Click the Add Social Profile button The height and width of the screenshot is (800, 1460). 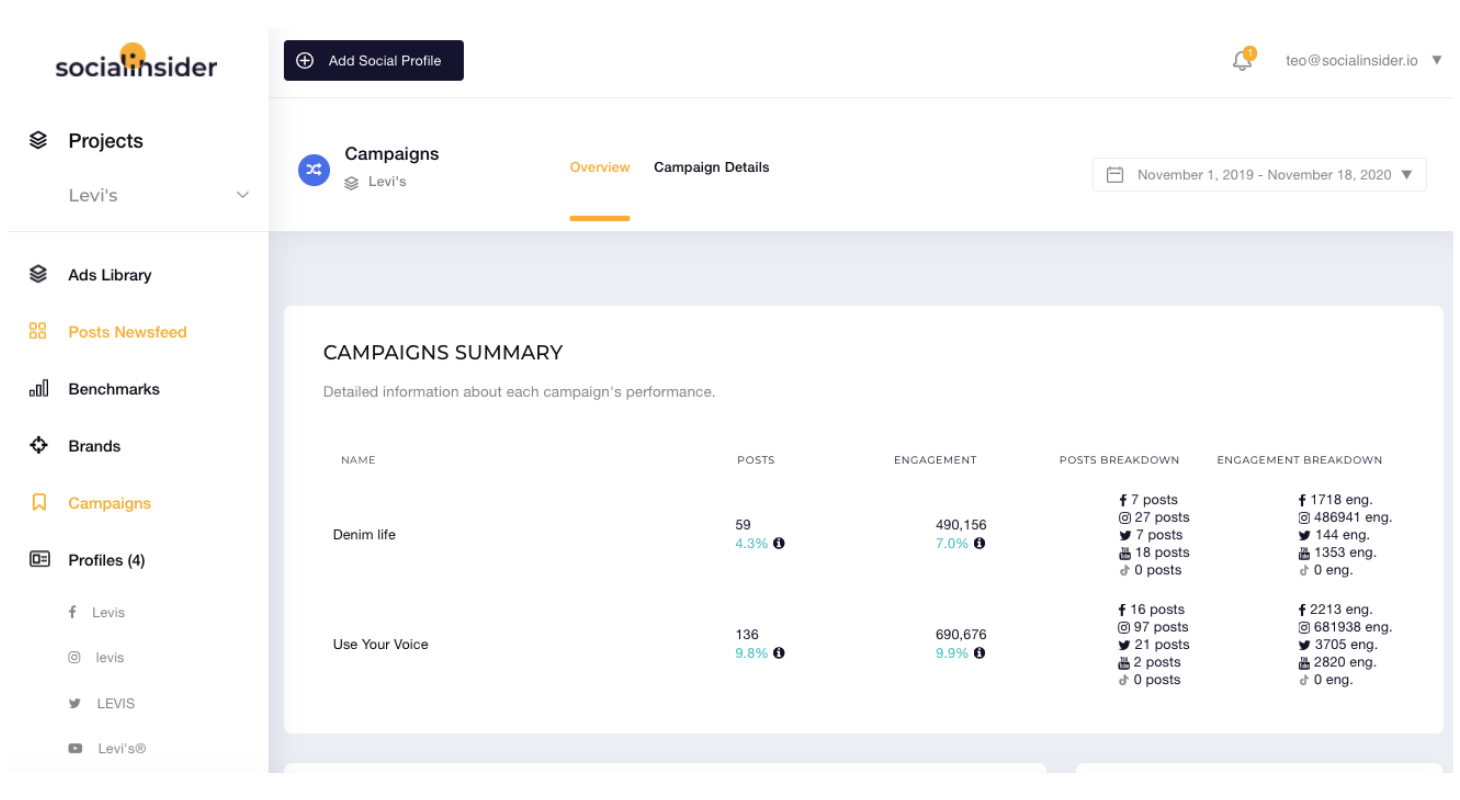[x=374, y=60]
